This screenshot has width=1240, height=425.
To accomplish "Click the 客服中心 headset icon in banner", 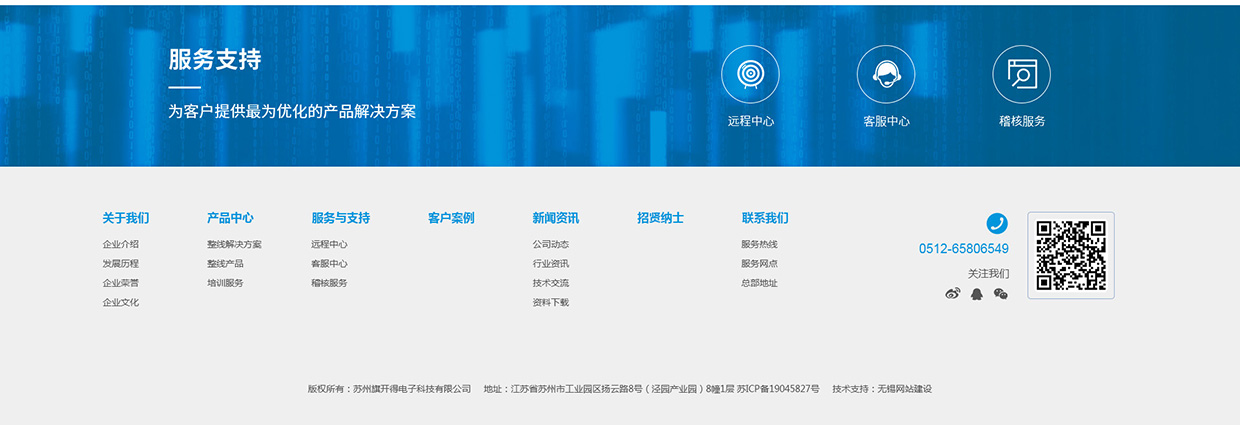I will tap(885, 74).
